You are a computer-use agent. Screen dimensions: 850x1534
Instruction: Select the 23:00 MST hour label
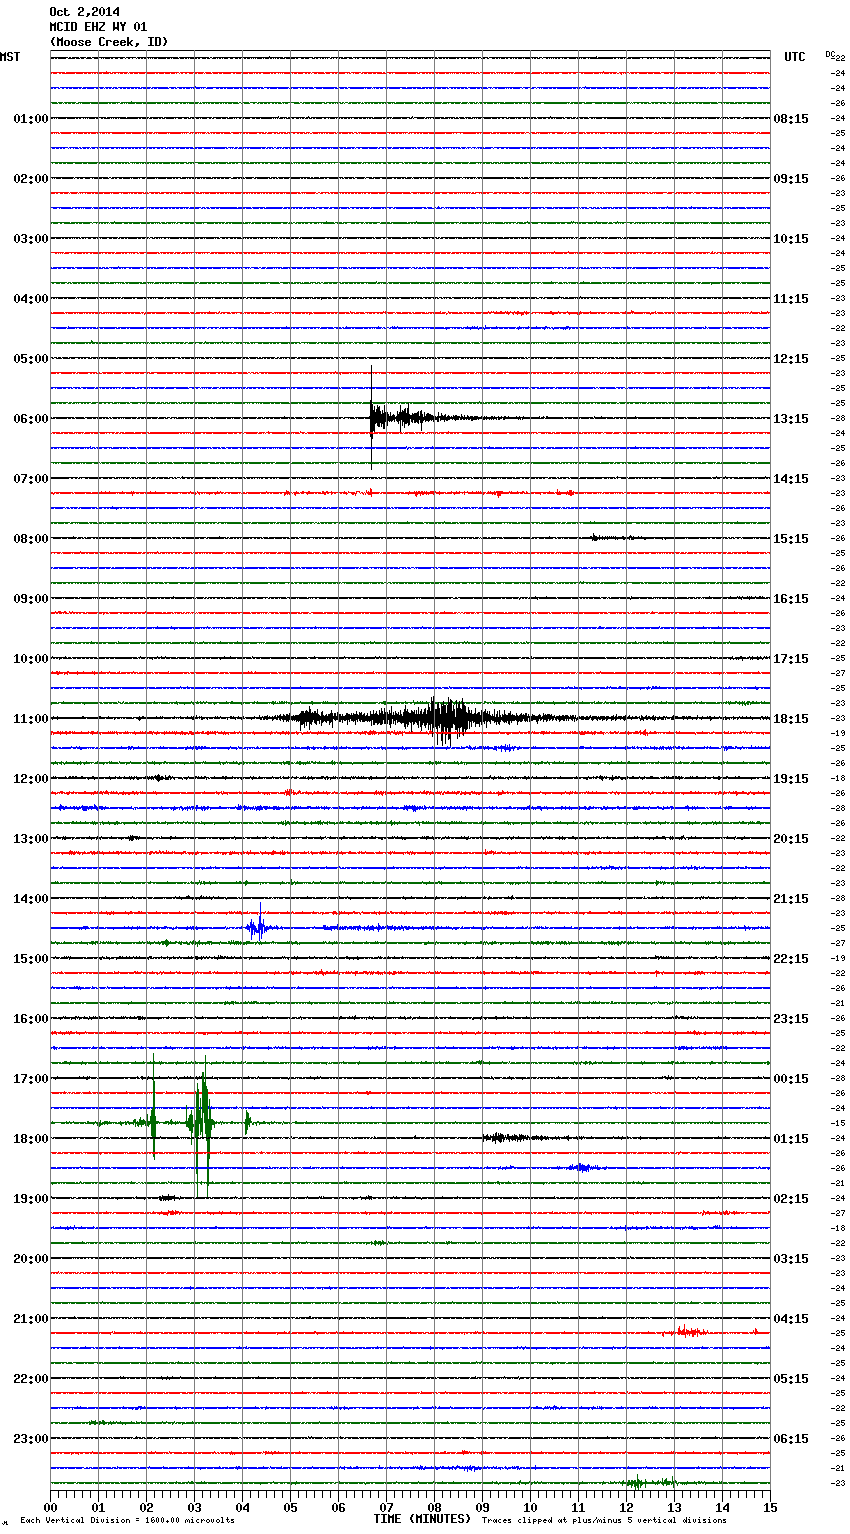pos(30,1439)
